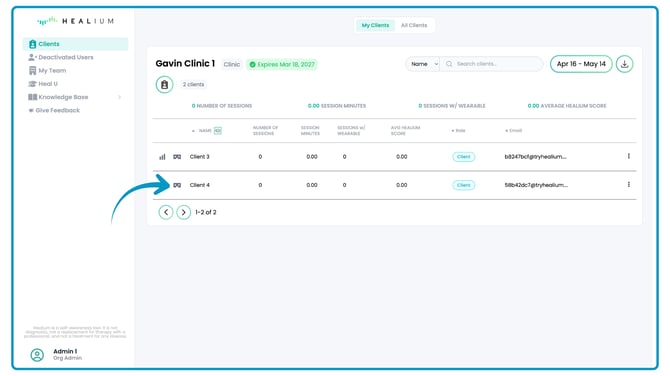Go to previous page of clients
Image resolution: width=670 pixels, height=376 pixels.
166,212
